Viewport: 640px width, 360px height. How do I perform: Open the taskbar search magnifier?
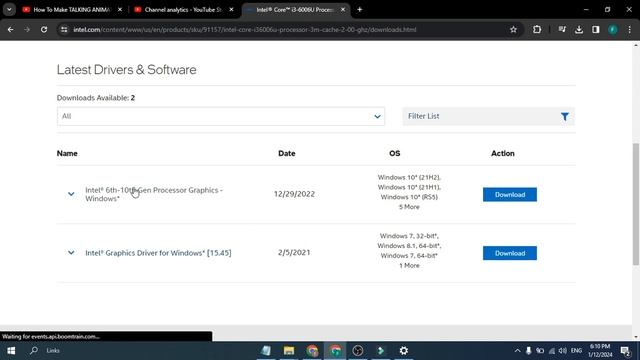(x=34, y=351)
